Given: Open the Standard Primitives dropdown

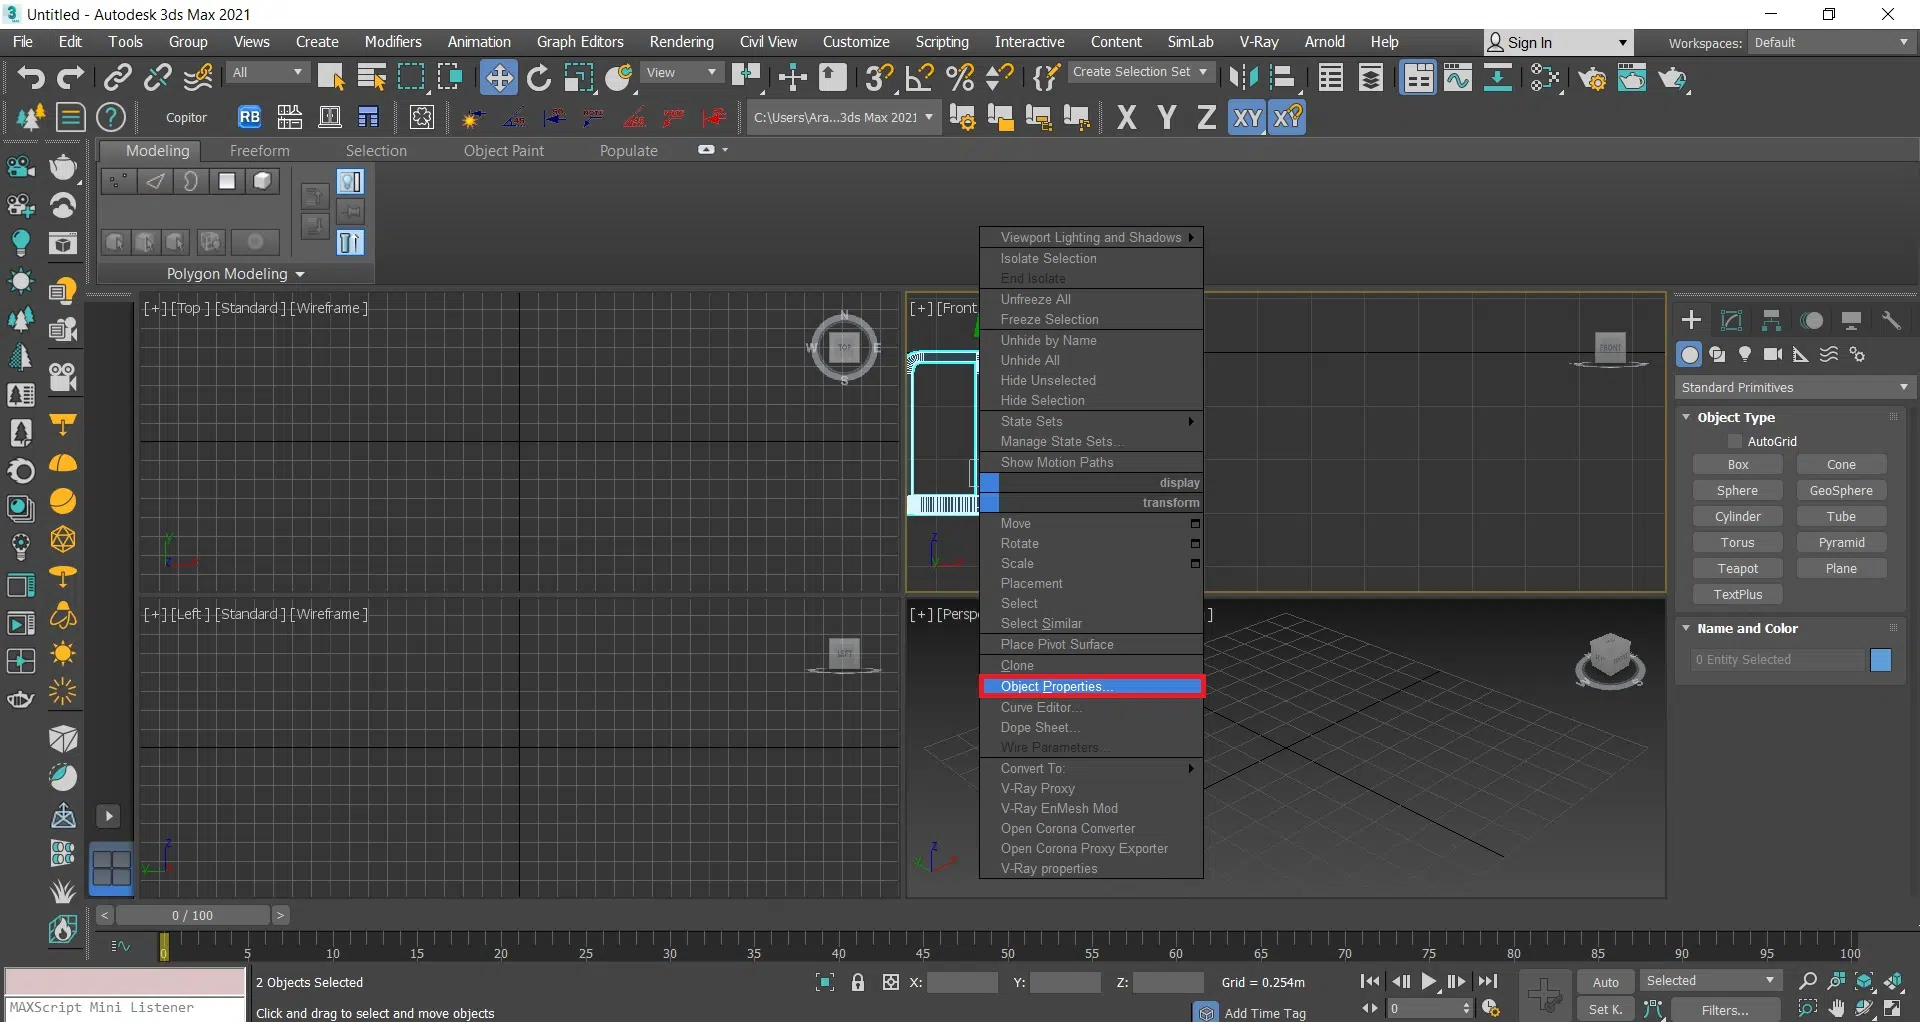Looking at the screenshot, I should (1795, 388).
